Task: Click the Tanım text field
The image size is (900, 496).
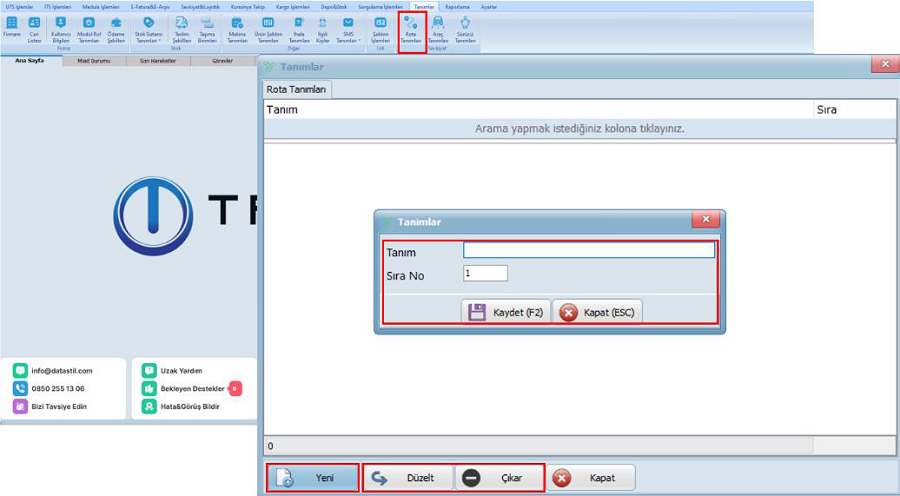Action: [588, 251]
